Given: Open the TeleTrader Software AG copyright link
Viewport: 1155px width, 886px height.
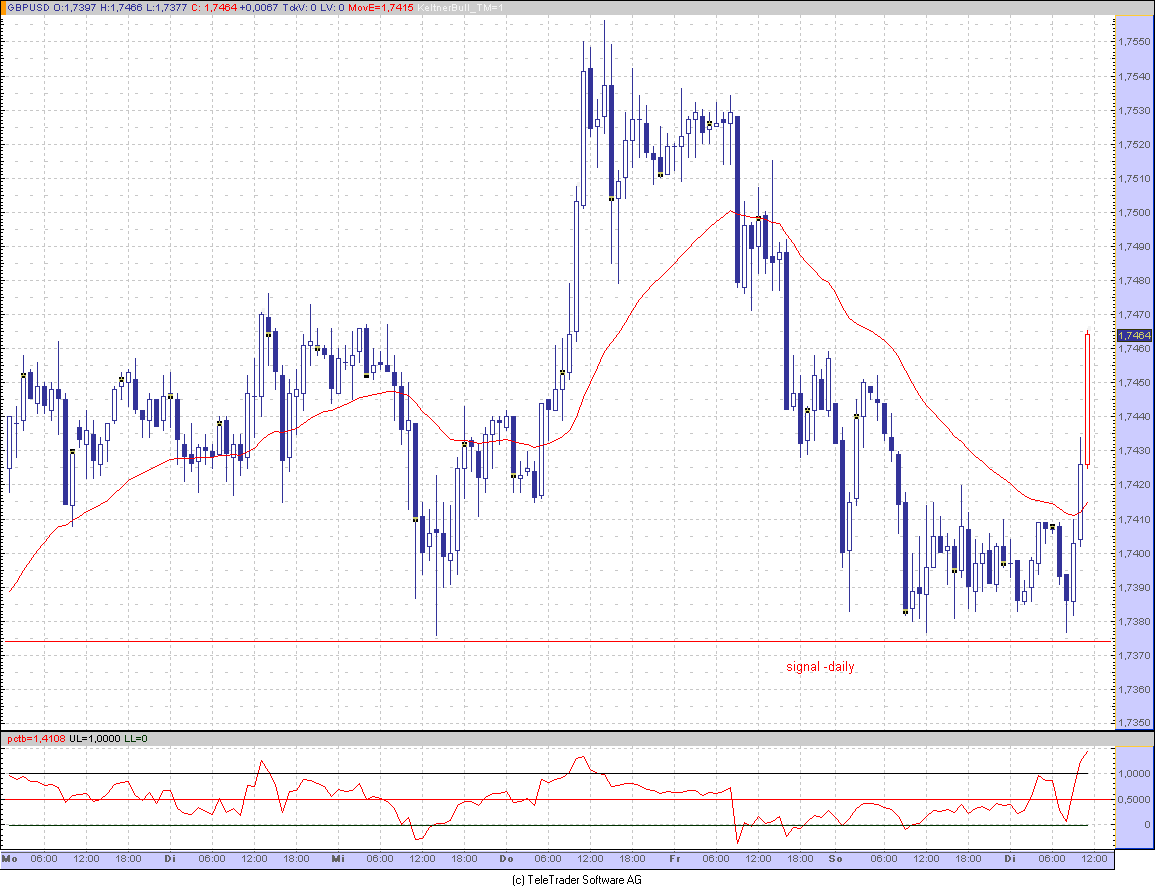Looking at the screenshot, I should 576,880.
